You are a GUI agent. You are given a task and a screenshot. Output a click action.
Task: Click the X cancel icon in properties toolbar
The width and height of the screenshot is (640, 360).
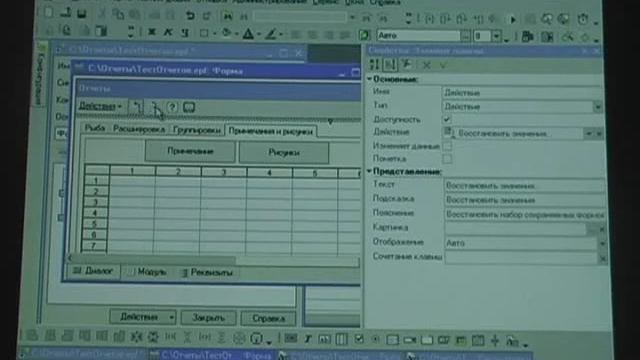tap(427, 65)
